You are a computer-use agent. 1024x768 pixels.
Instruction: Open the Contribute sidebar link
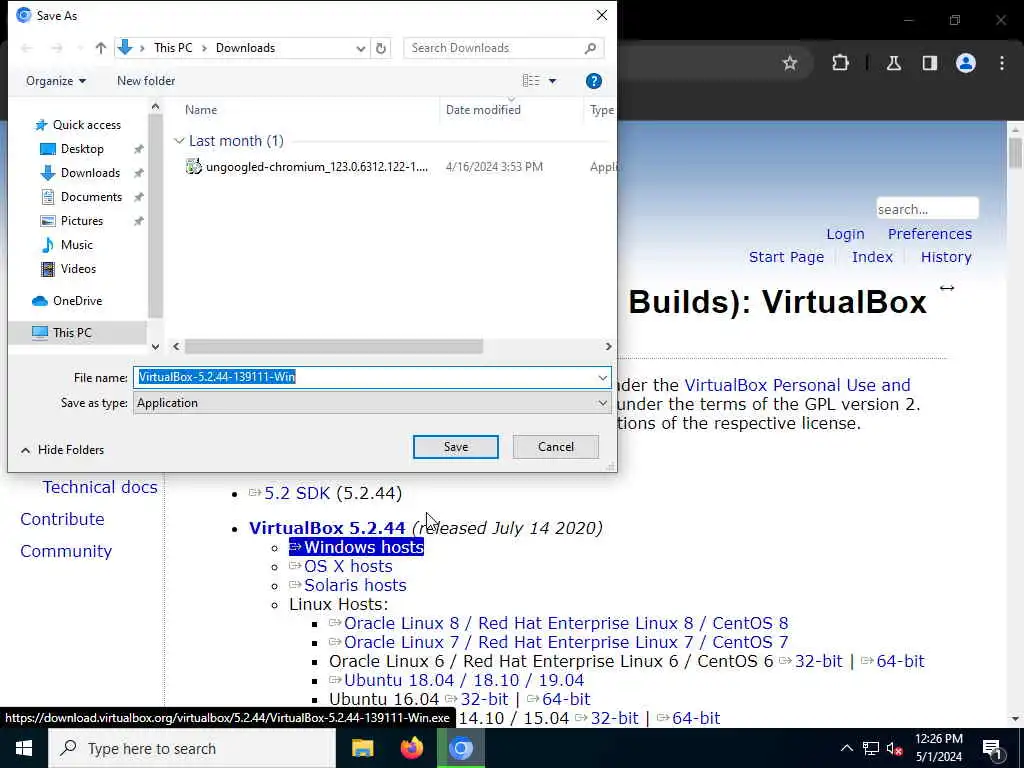pos(62,519)
